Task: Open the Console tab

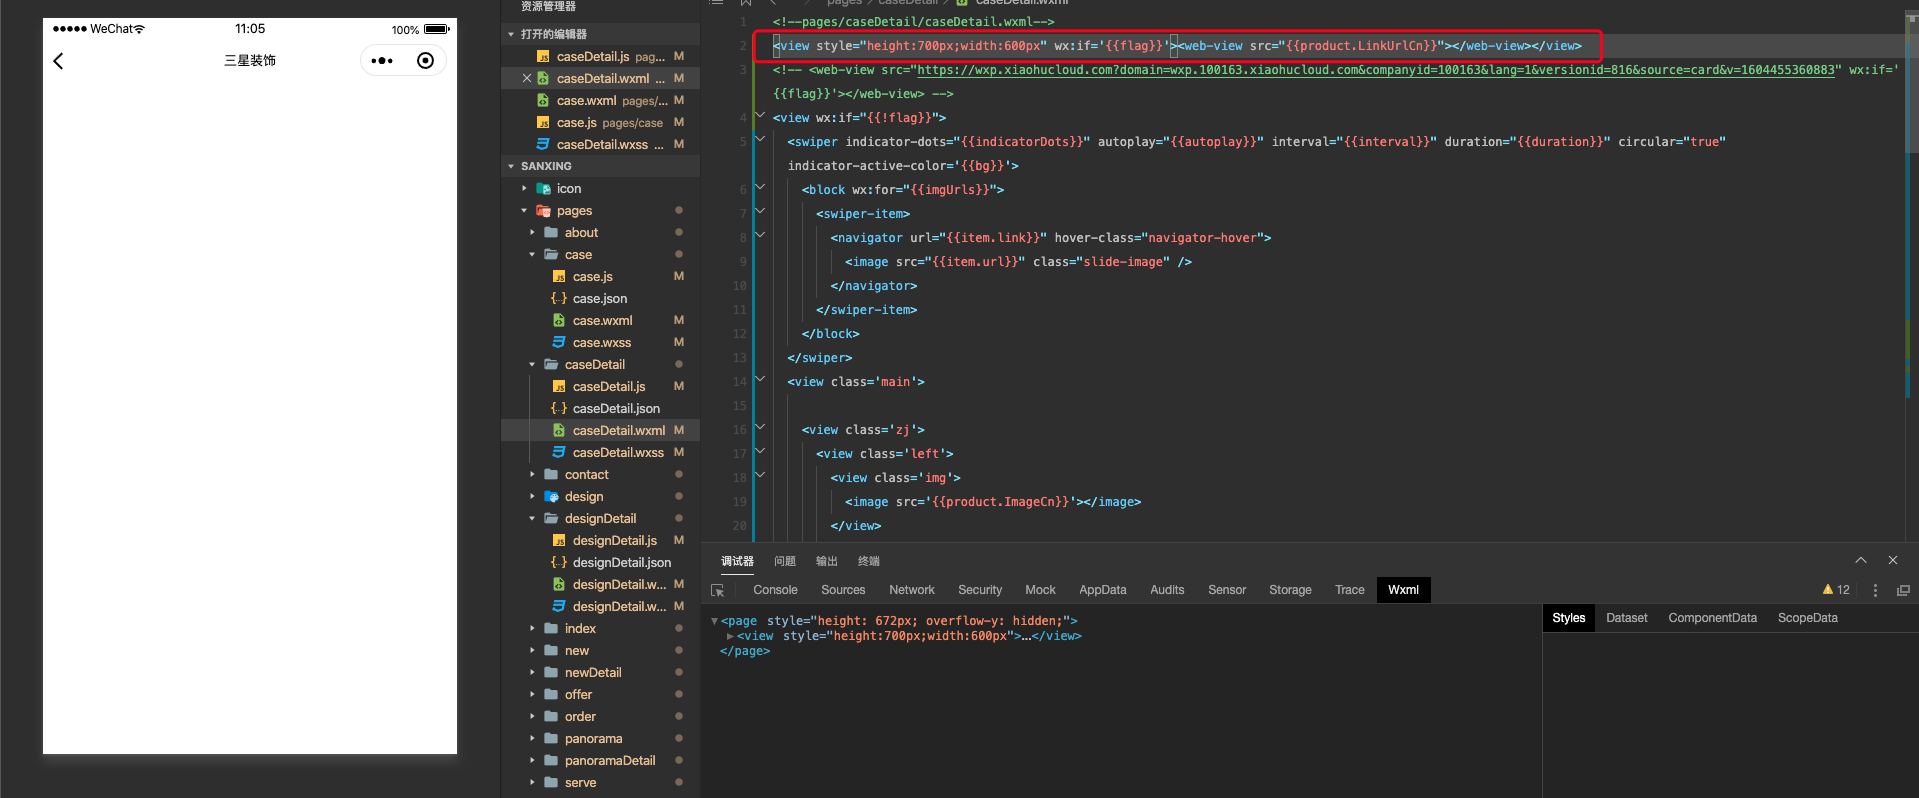Action: [x=775, y=590]
